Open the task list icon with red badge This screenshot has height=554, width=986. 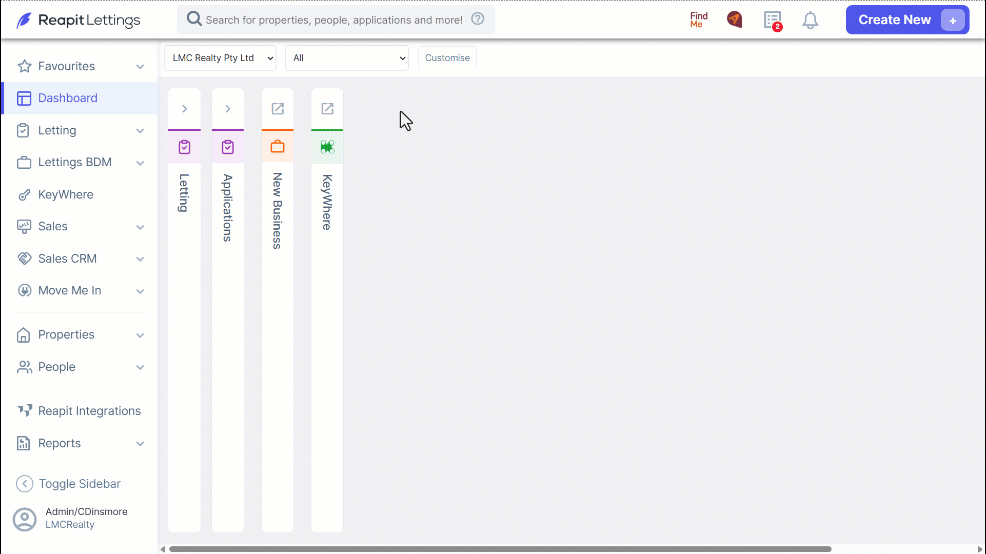(773, 20)
